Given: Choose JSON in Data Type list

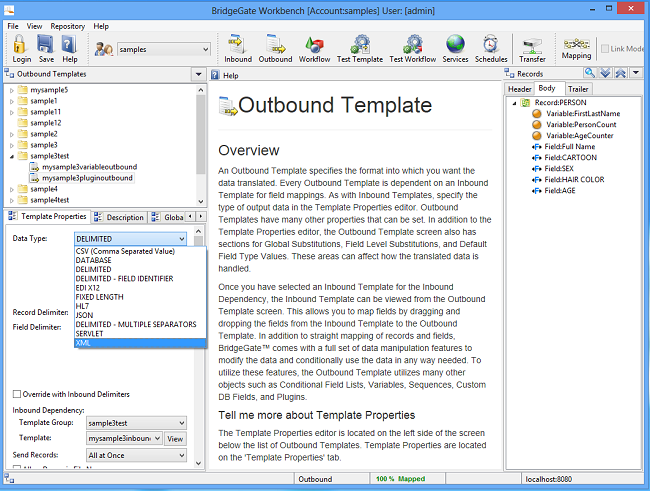Looking at the screenshot, I should coord(140,316).
